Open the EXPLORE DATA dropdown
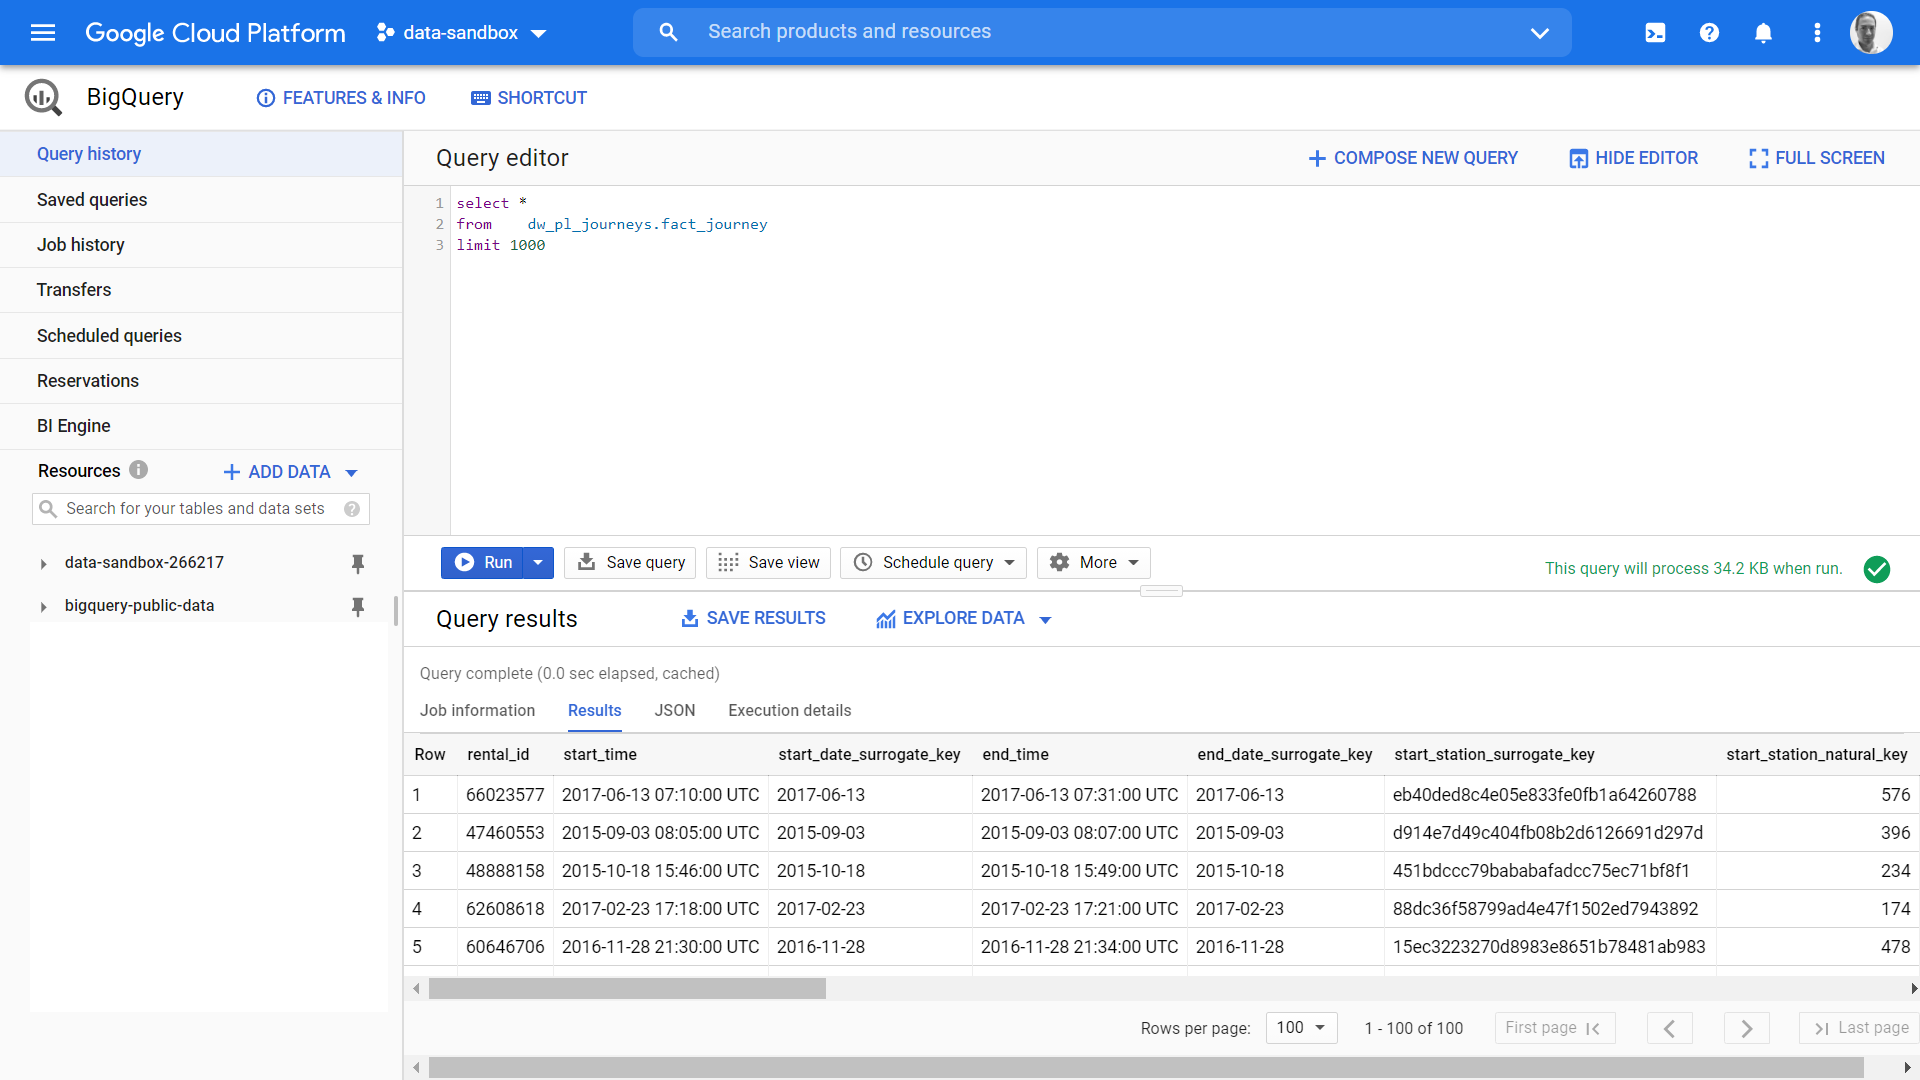The height and width of the screenshot is (1080, 1920). tap(964, 619)
